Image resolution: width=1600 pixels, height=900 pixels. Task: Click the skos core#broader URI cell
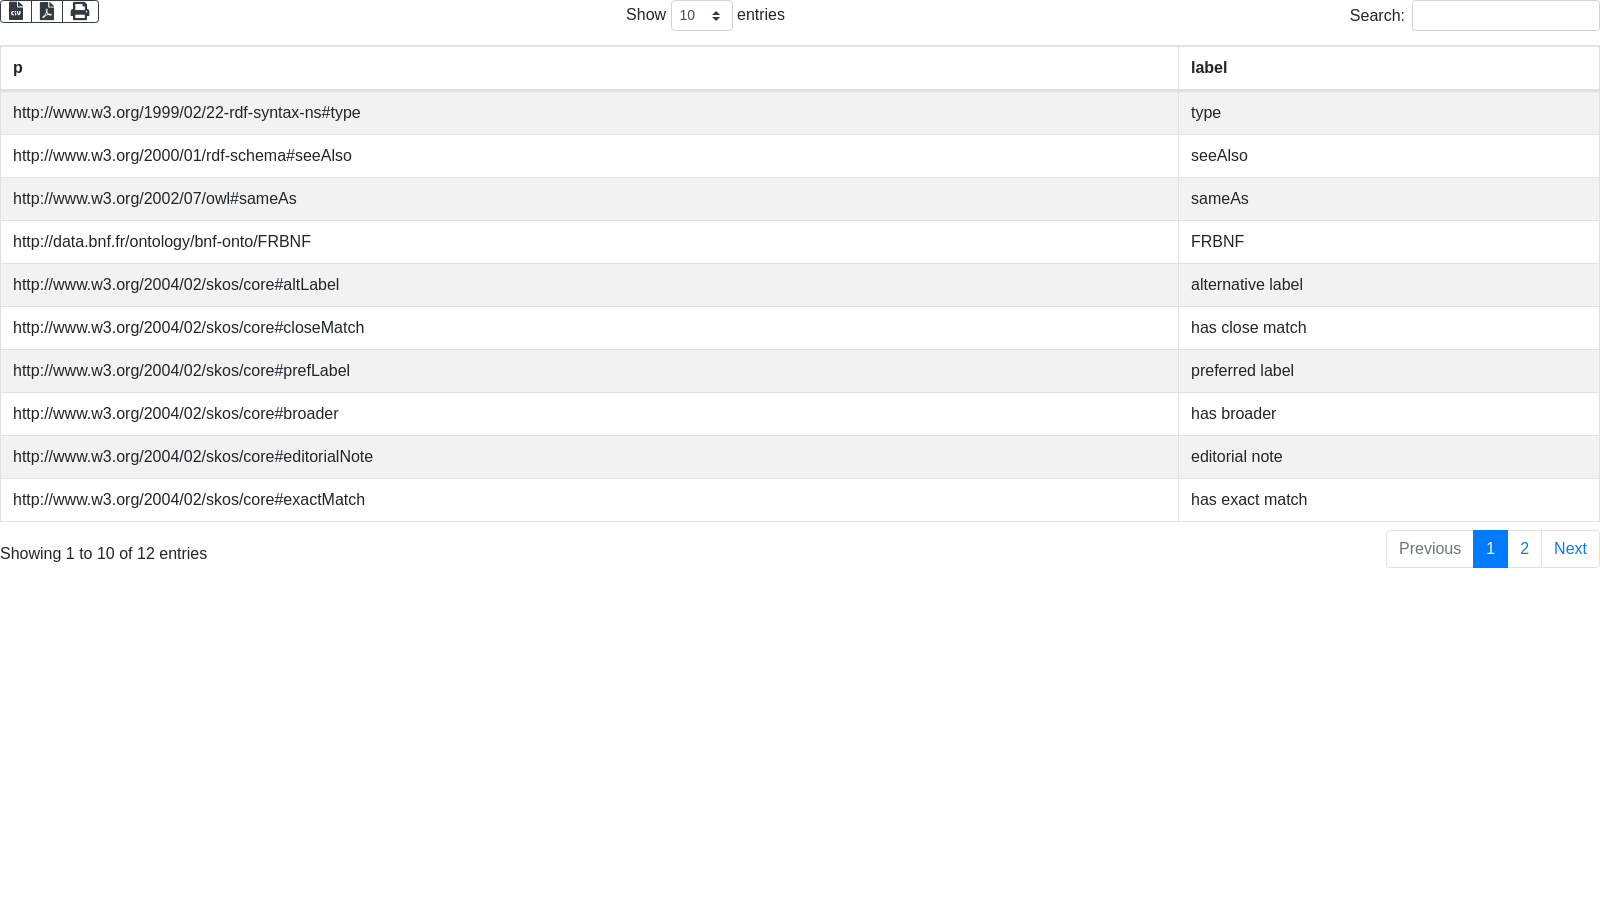coord(176,414)
